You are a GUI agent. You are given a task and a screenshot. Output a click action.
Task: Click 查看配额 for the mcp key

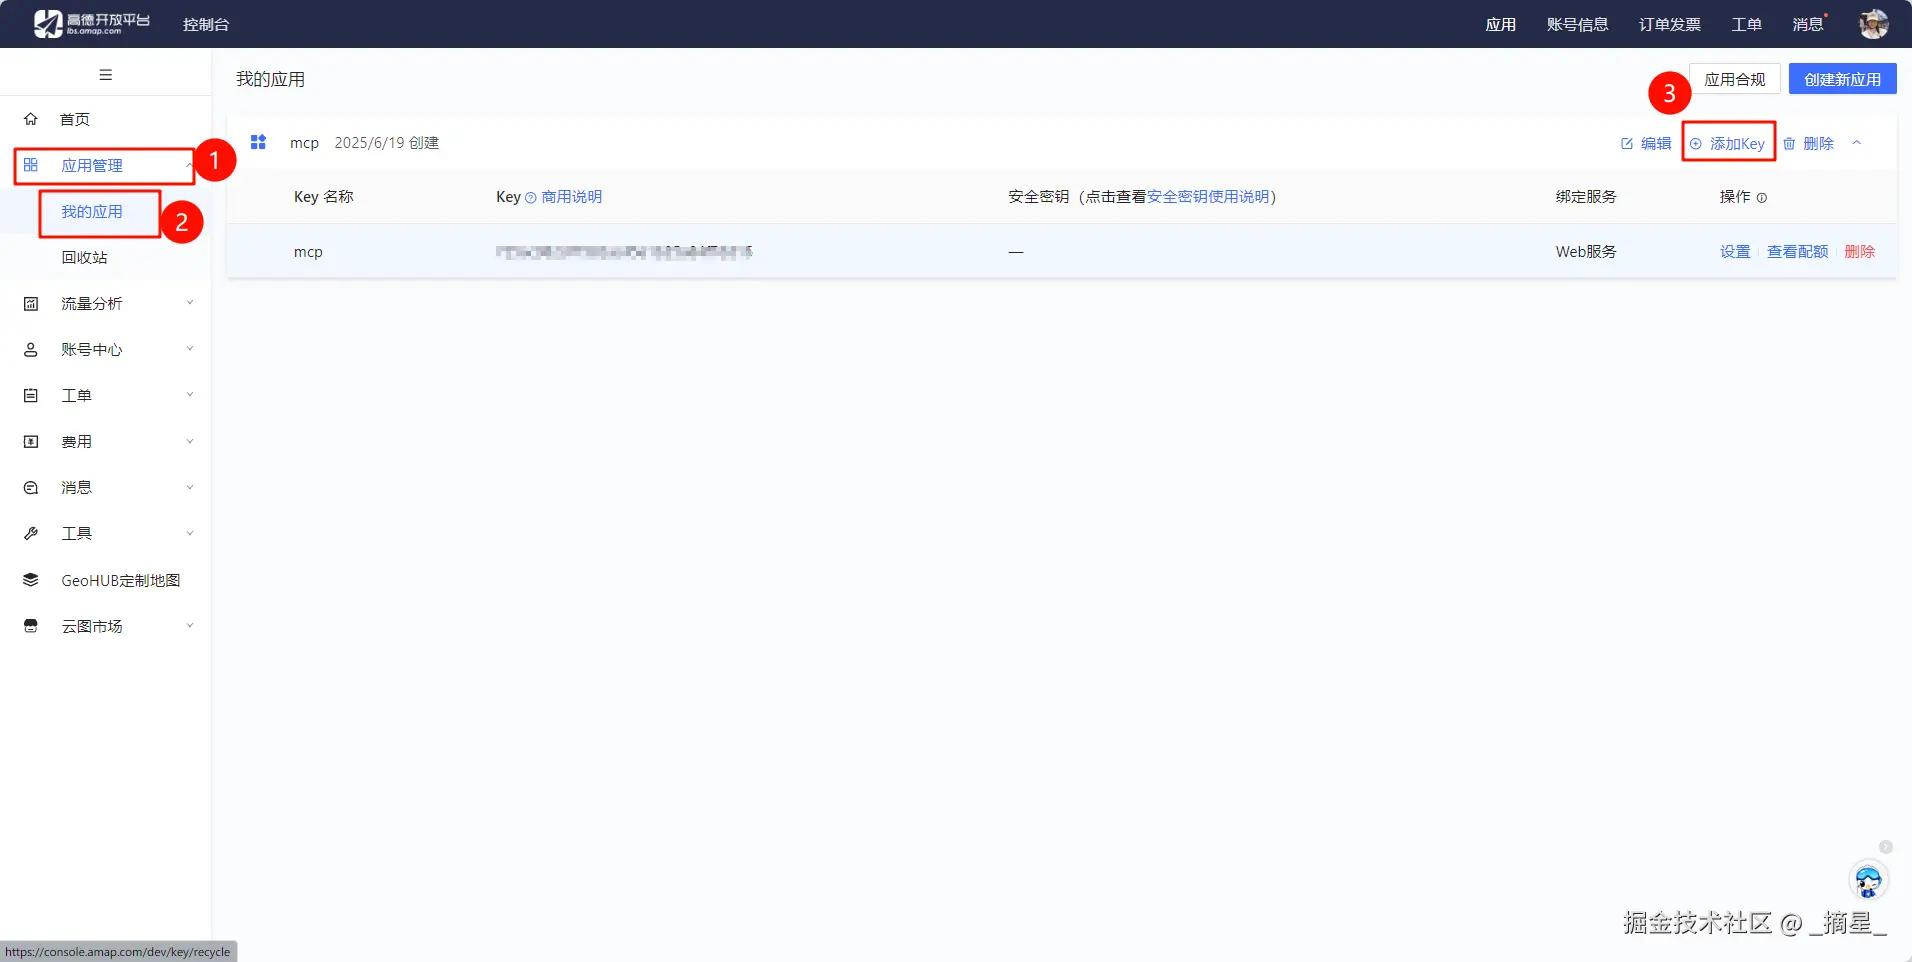tap(1797, 252)
